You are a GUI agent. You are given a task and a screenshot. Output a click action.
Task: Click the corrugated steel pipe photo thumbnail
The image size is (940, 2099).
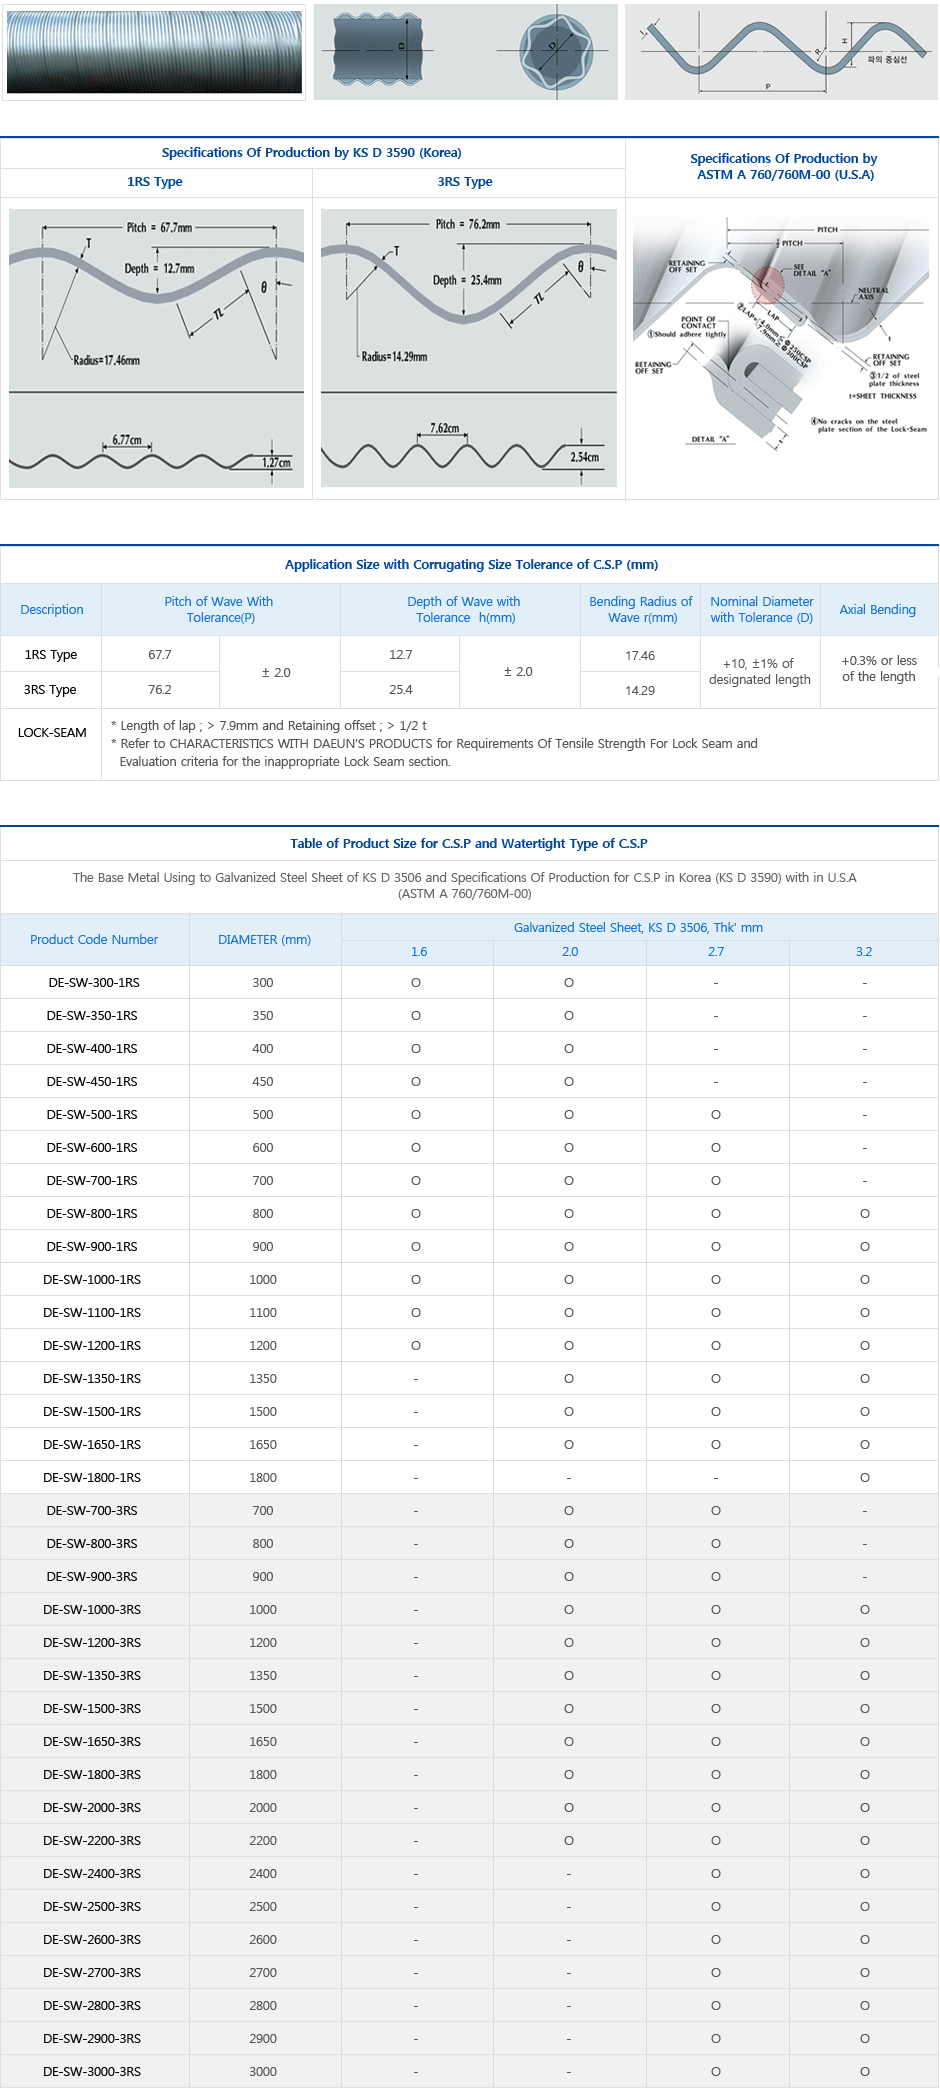click(155, 51)
